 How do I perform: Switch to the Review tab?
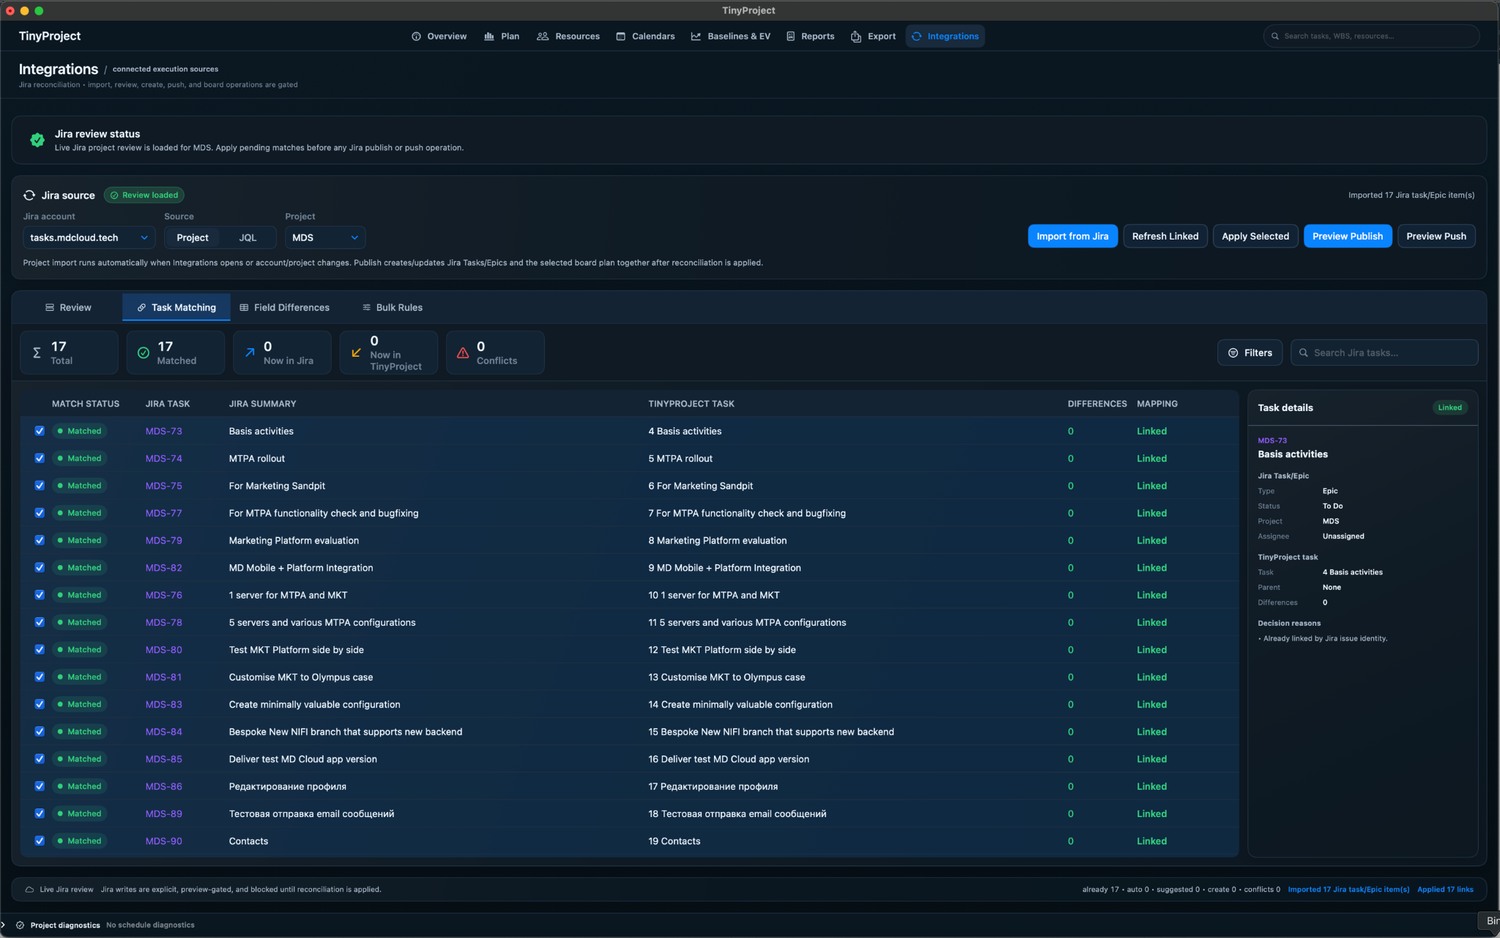click(68, 308)
